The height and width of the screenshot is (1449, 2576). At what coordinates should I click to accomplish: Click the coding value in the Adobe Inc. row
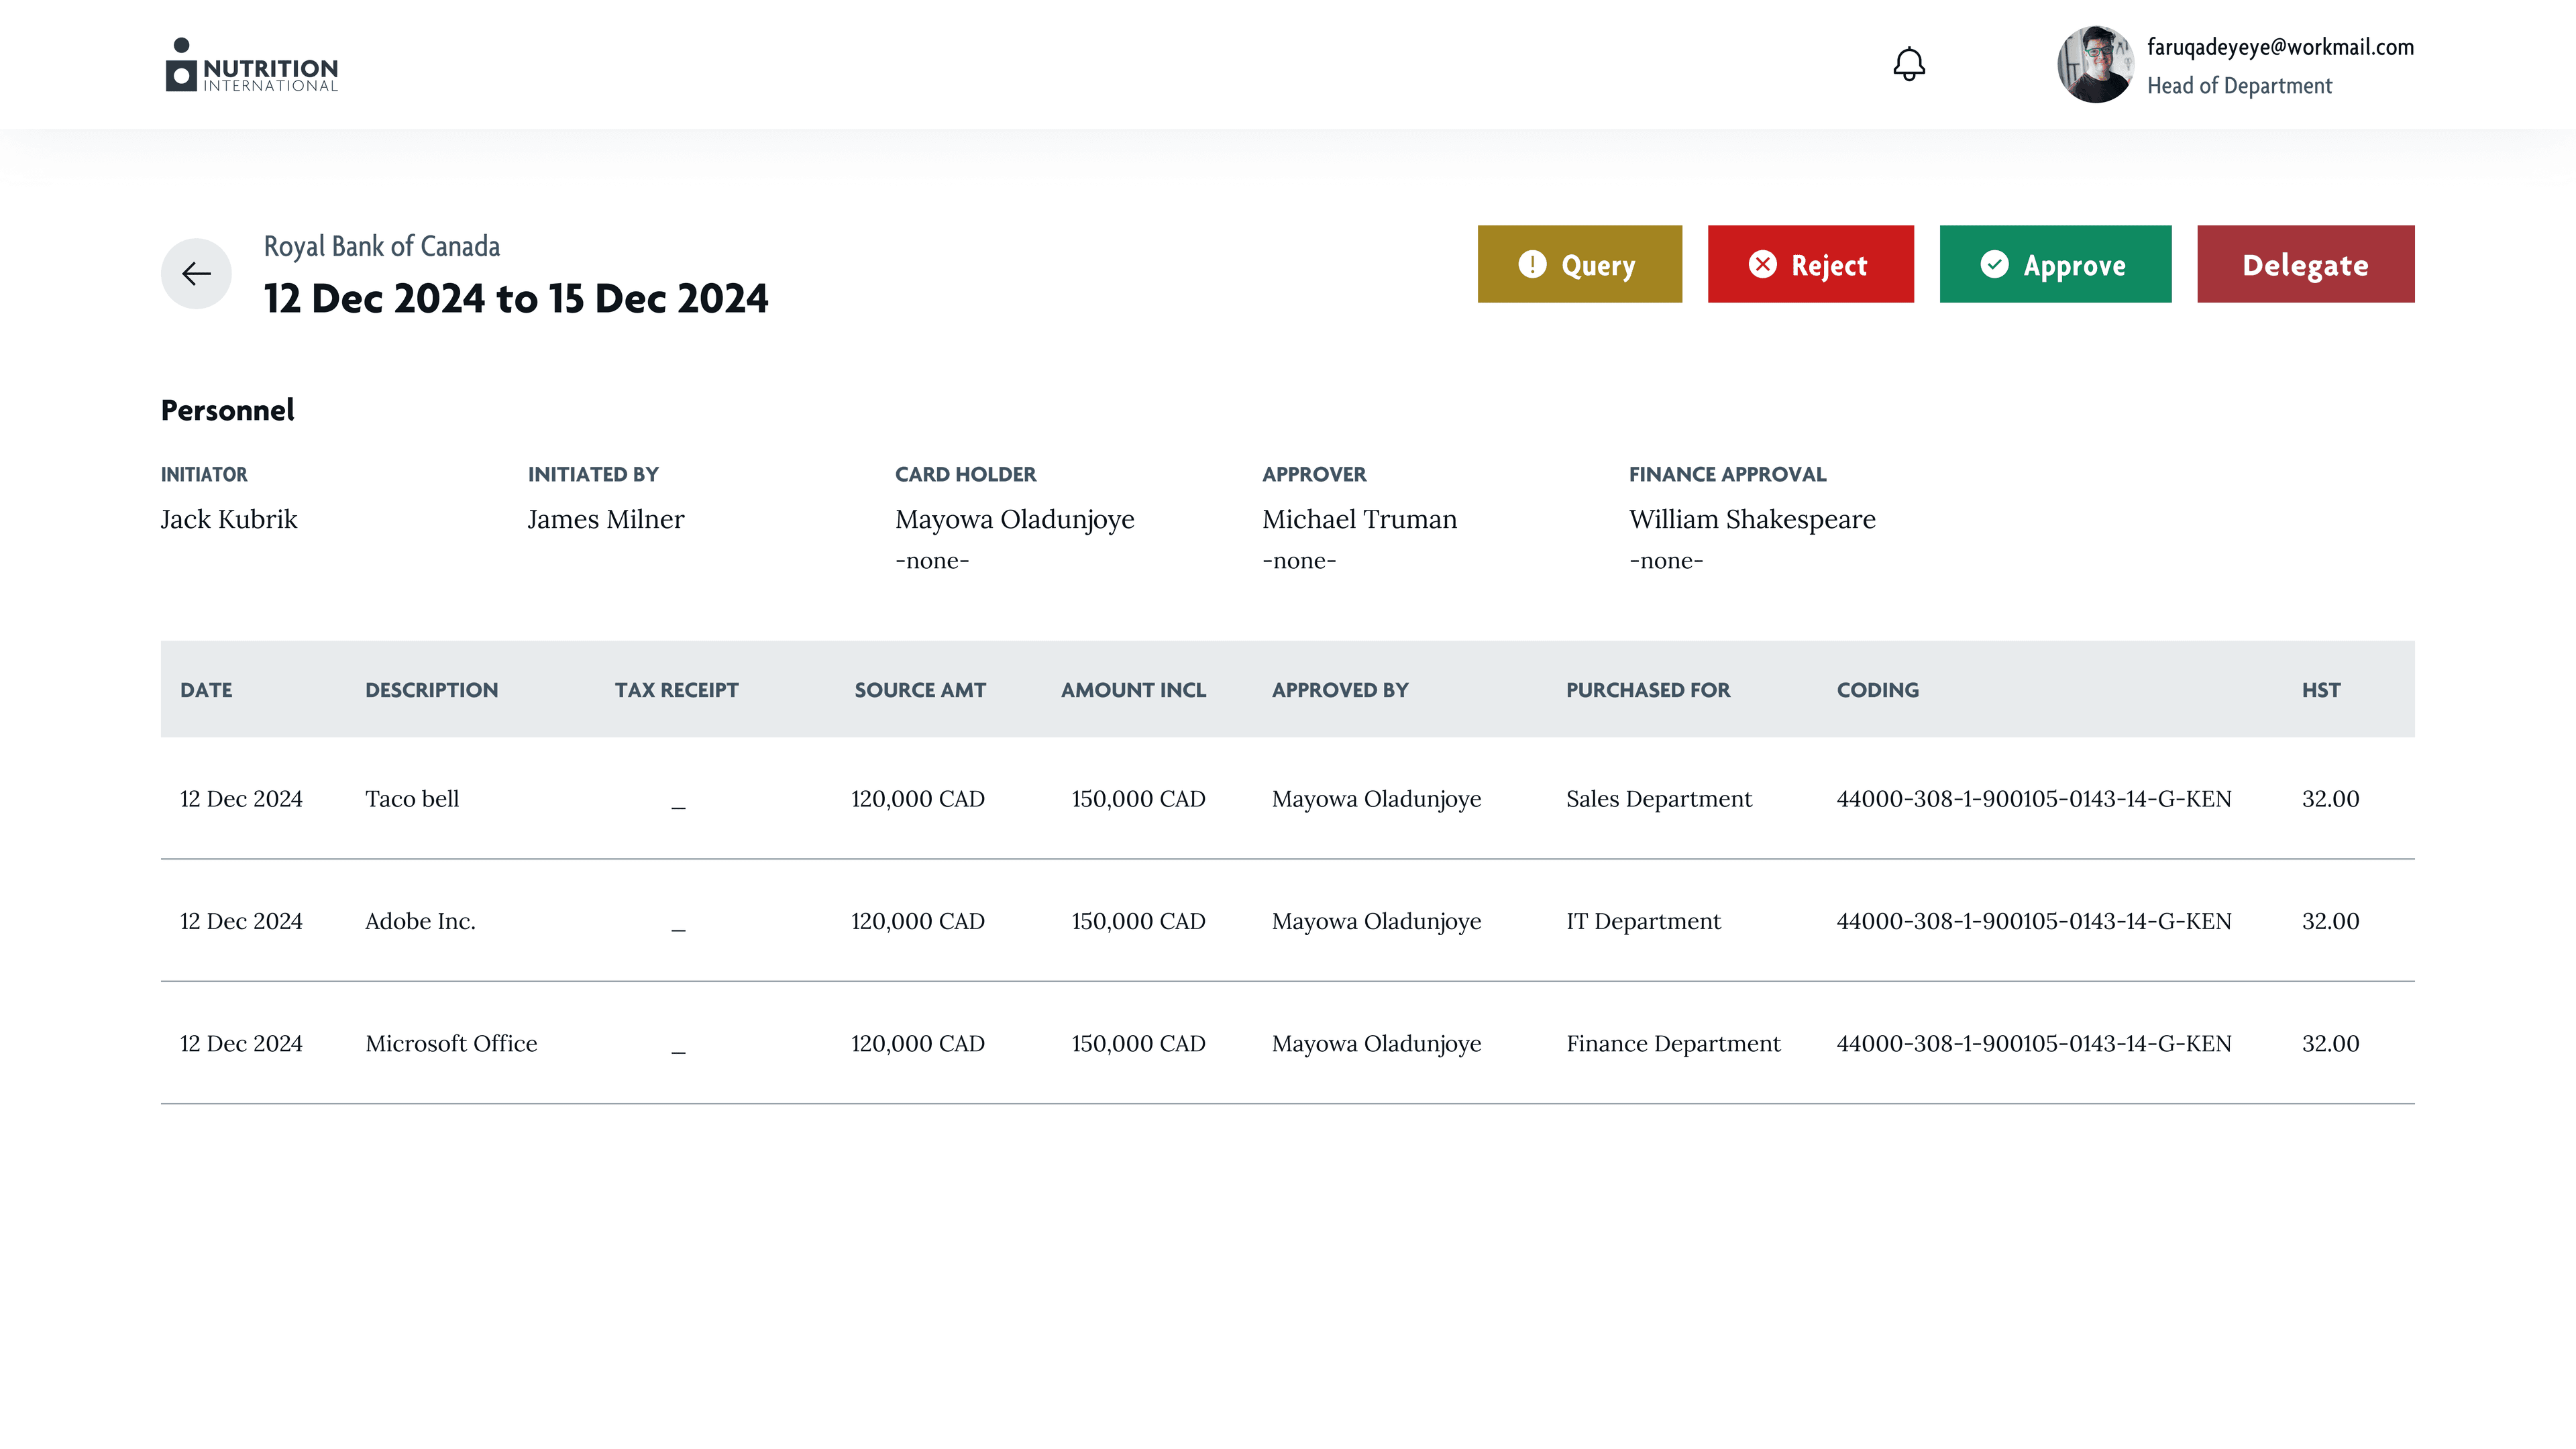tap(2034, 921)
